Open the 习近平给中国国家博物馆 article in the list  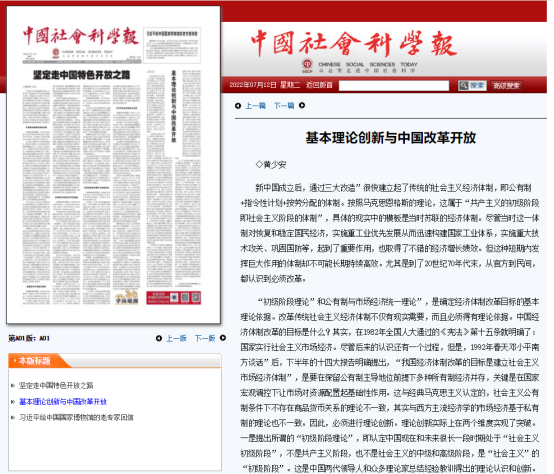tap(76, 417)
